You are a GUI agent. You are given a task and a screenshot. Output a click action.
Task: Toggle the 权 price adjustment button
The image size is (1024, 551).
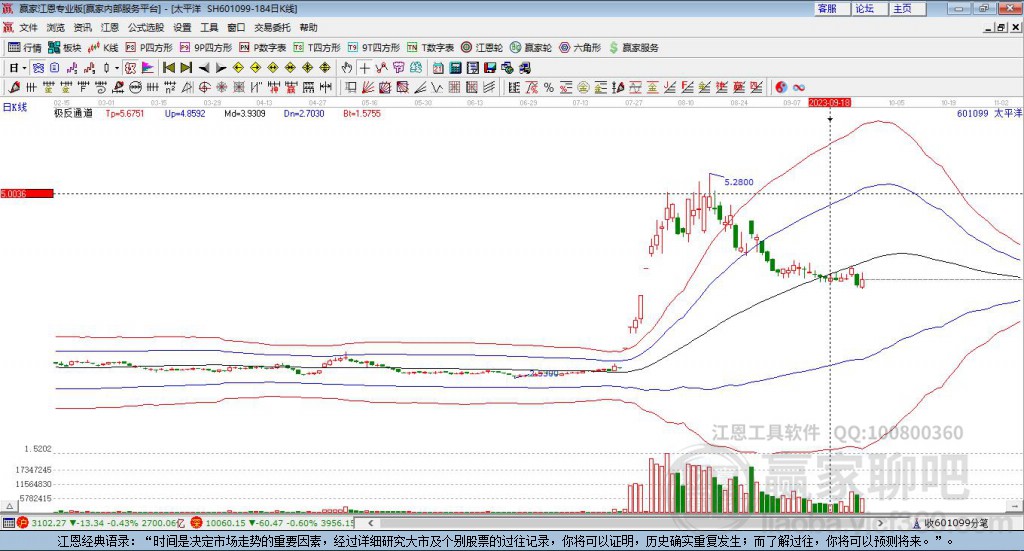130,68
